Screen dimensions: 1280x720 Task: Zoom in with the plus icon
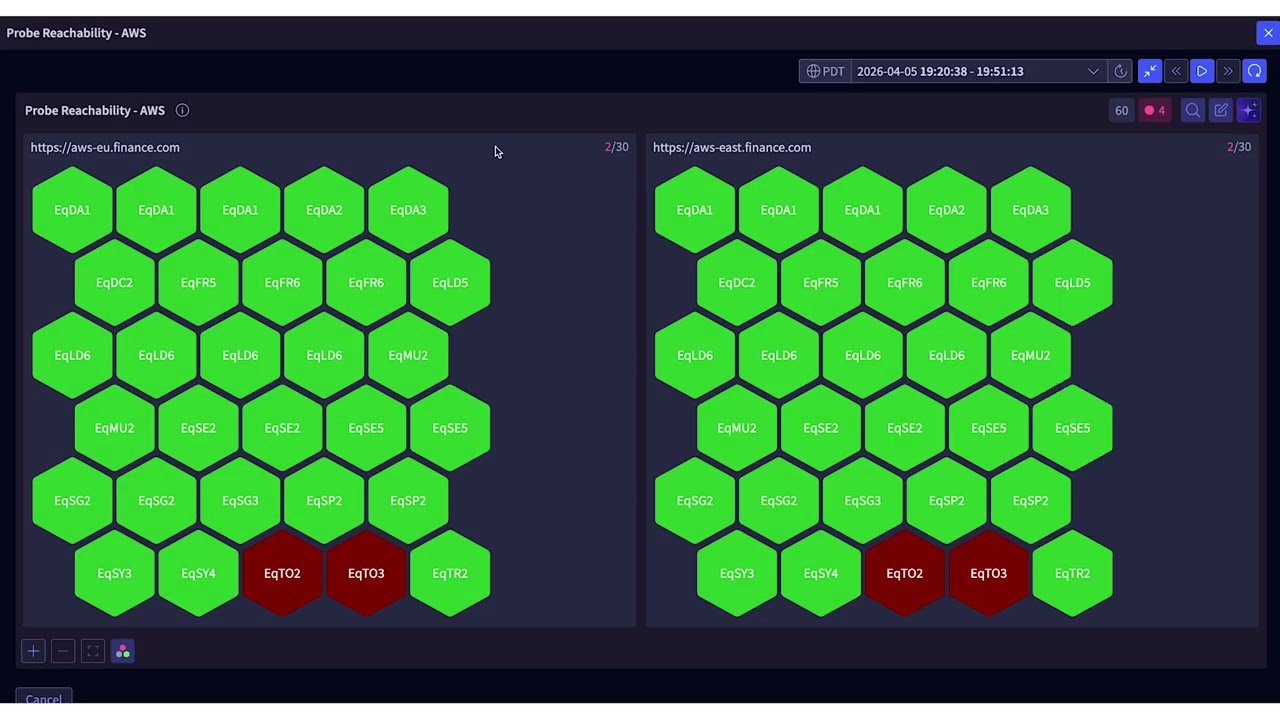click(x=33, y=652)
